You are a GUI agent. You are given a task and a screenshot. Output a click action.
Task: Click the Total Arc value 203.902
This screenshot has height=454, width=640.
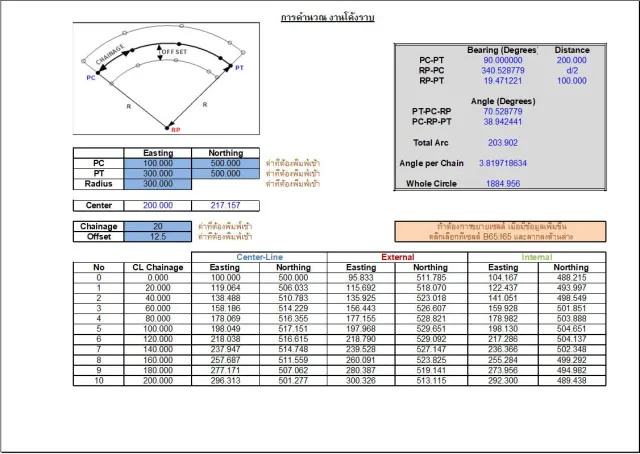502,142
